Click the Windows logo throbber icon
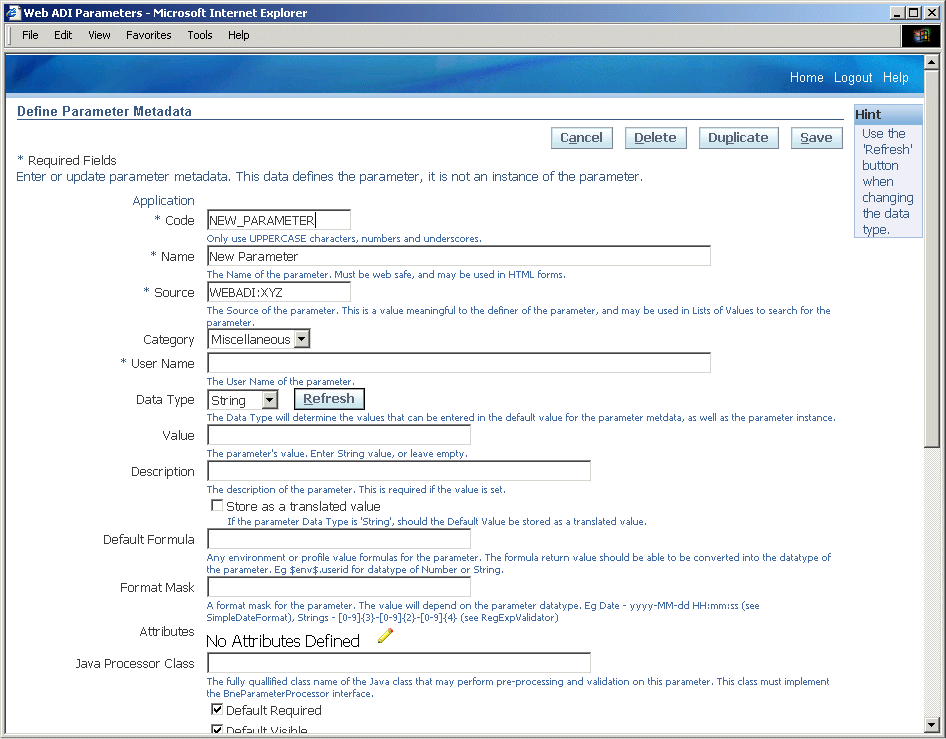The image size is (946, 739). (x=921, y=36)
